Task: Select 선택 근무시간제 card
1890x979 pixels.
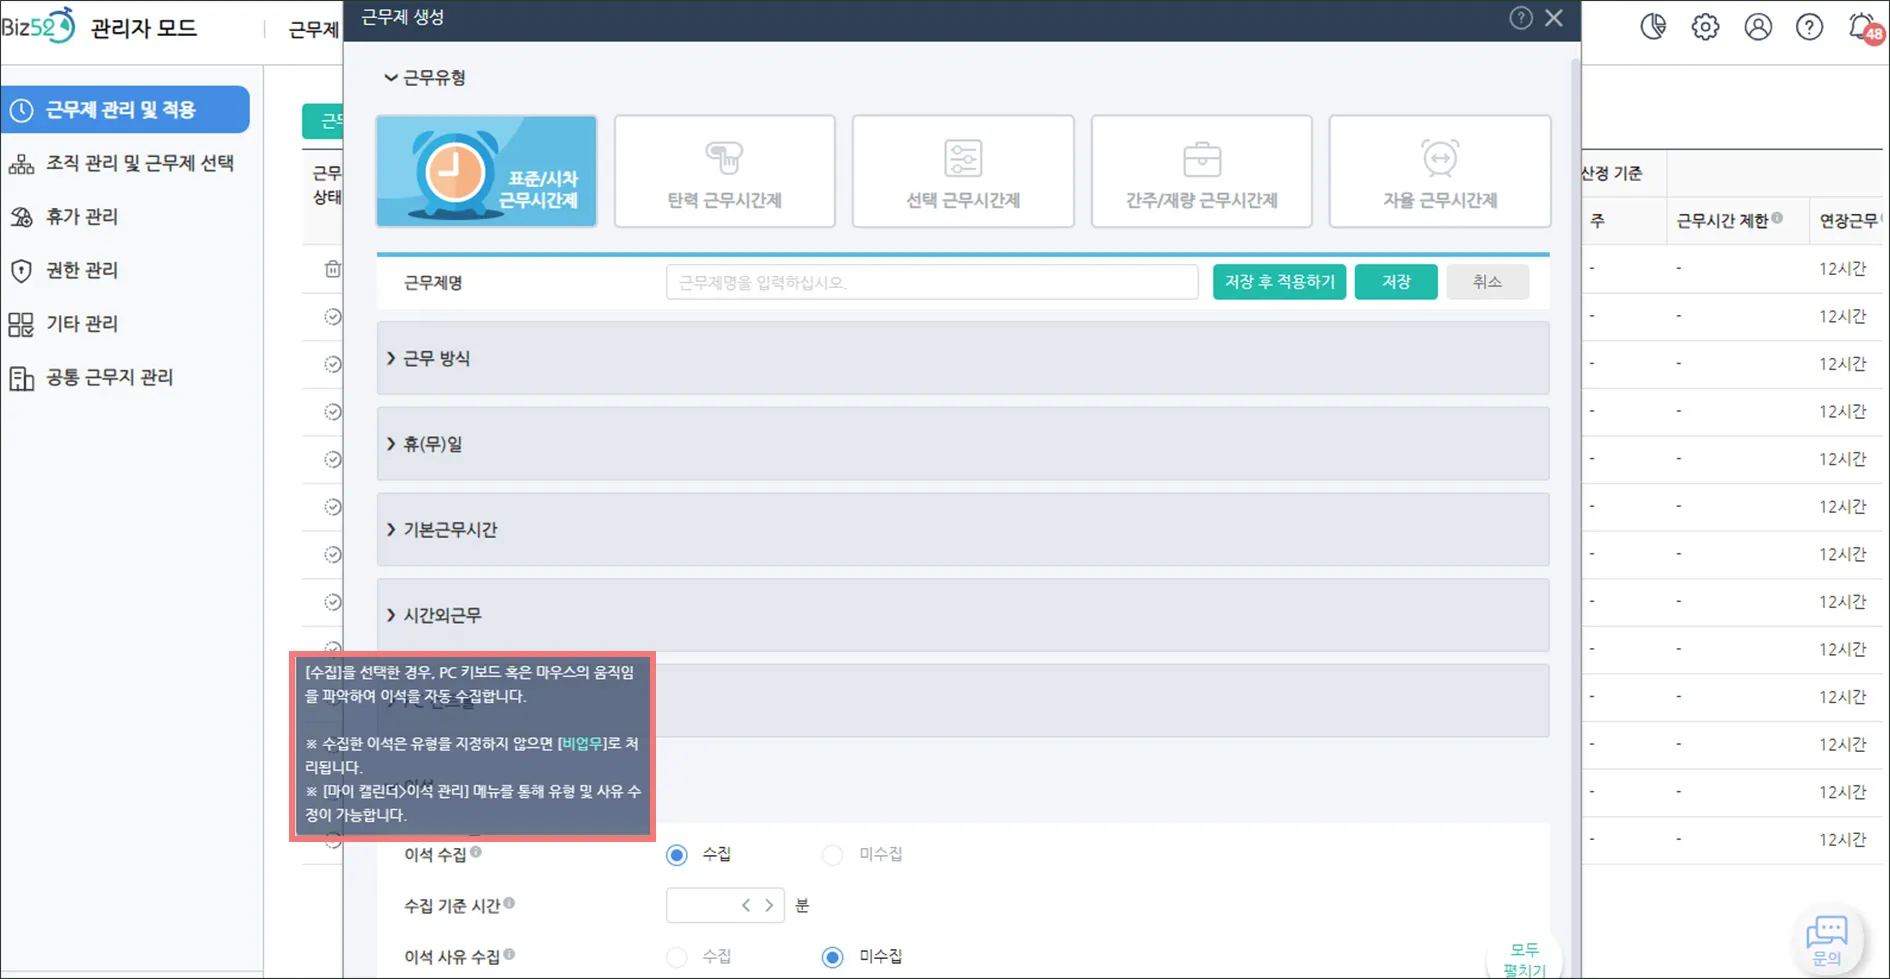Action: pos(962,171)
